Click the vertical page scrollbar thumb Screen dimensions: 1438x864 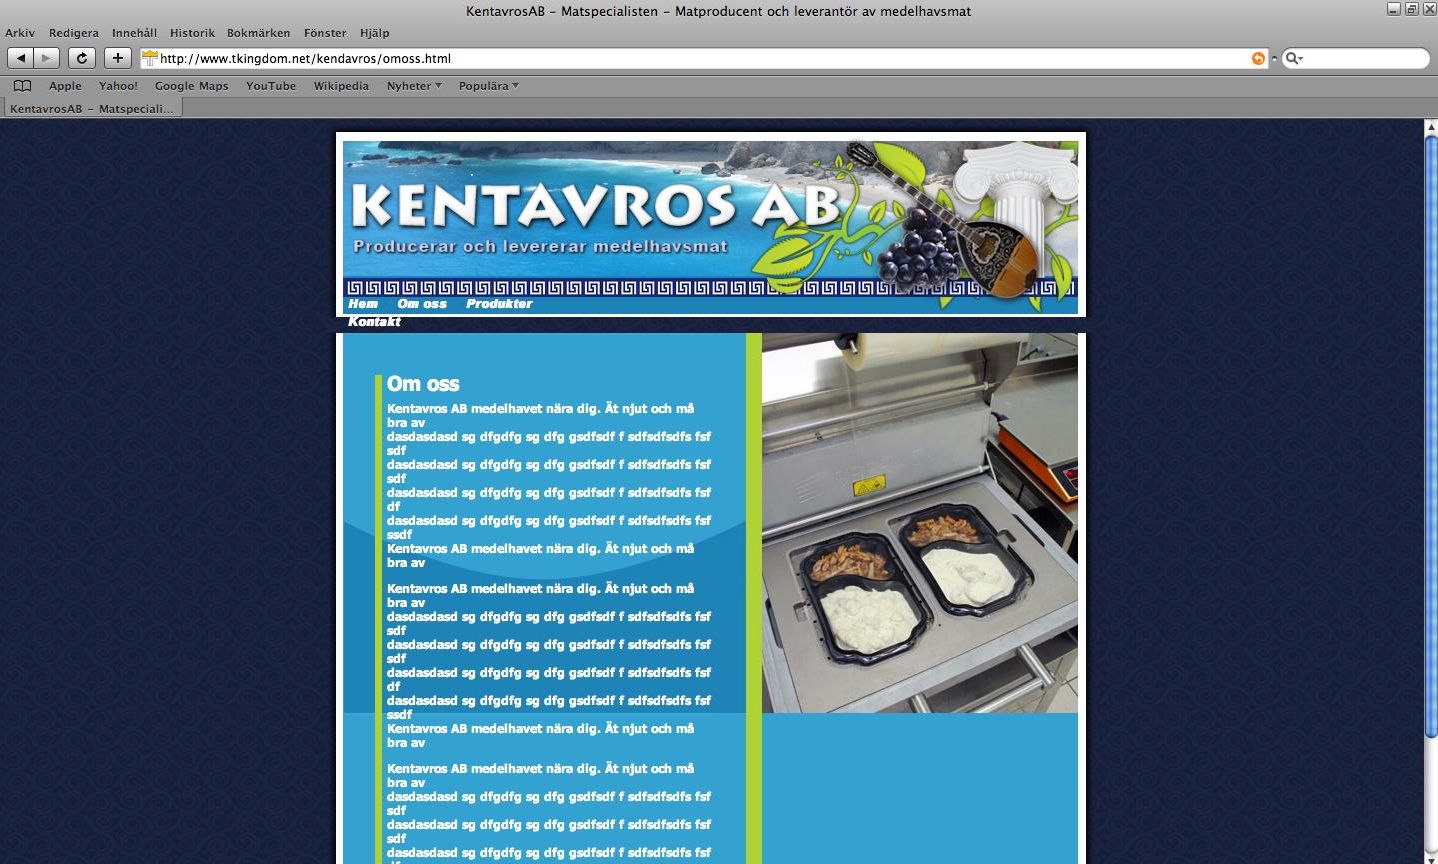coord(1430,438)
